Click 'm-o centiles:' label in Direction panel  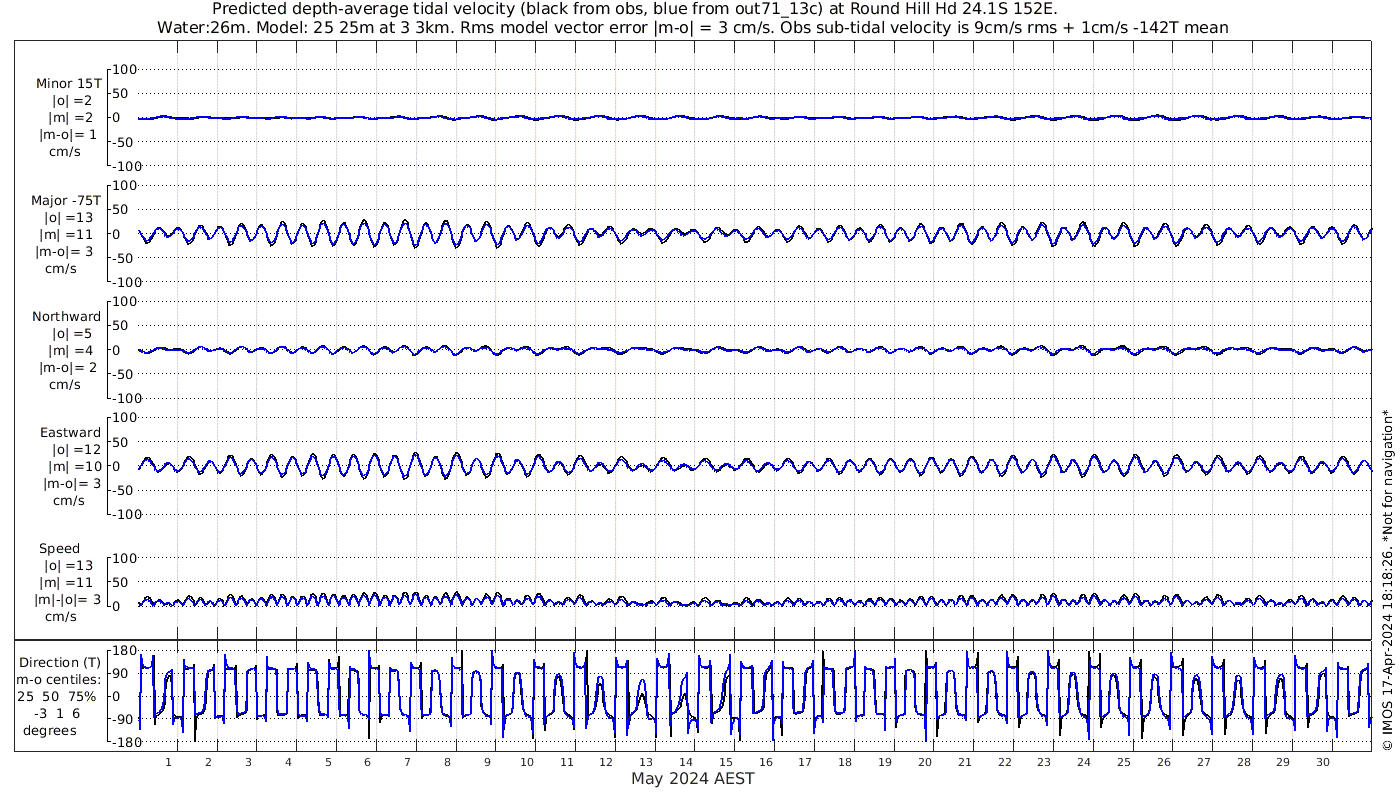pyautogui.click(x=58, y=679)
